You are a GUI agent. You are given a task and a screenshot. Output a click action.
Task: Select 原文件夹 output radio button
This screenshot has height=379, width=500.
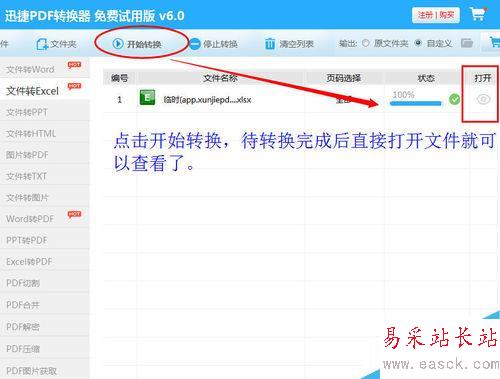pyautogui.click(x=366, y=43)
